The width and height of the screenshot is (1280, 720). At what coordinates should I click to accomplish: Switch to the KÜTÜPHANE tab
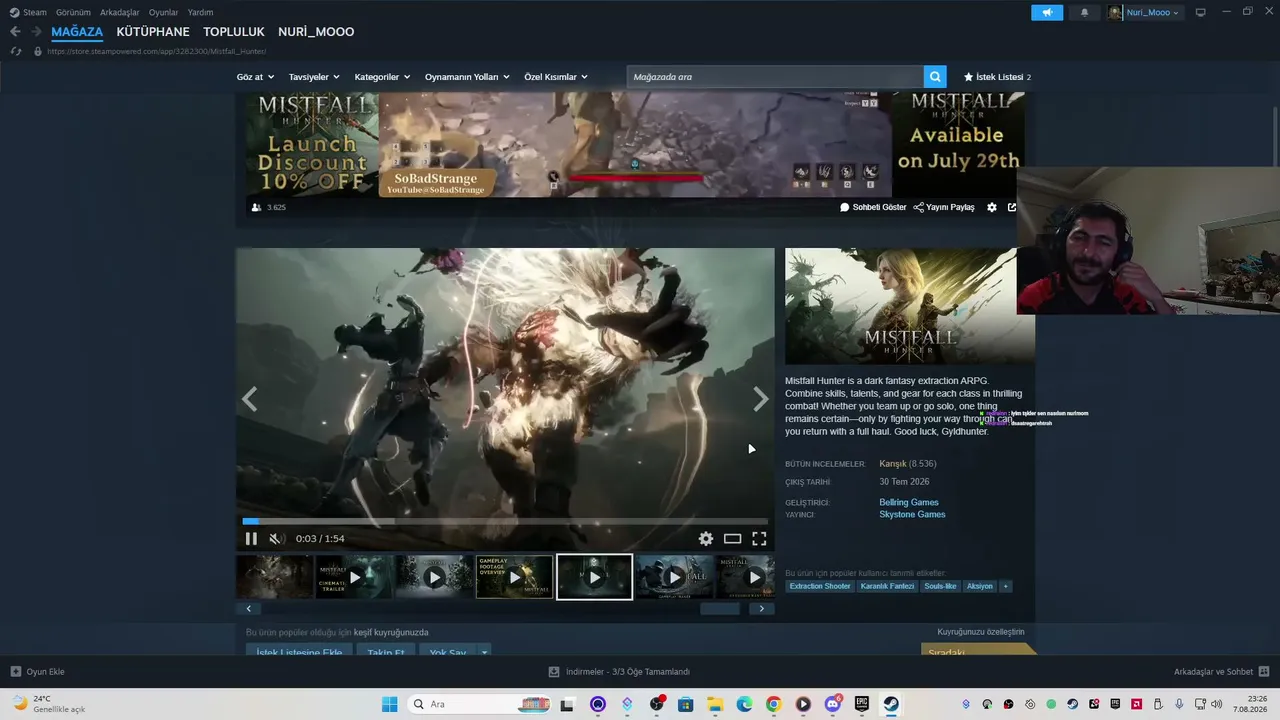pos(153,32)
